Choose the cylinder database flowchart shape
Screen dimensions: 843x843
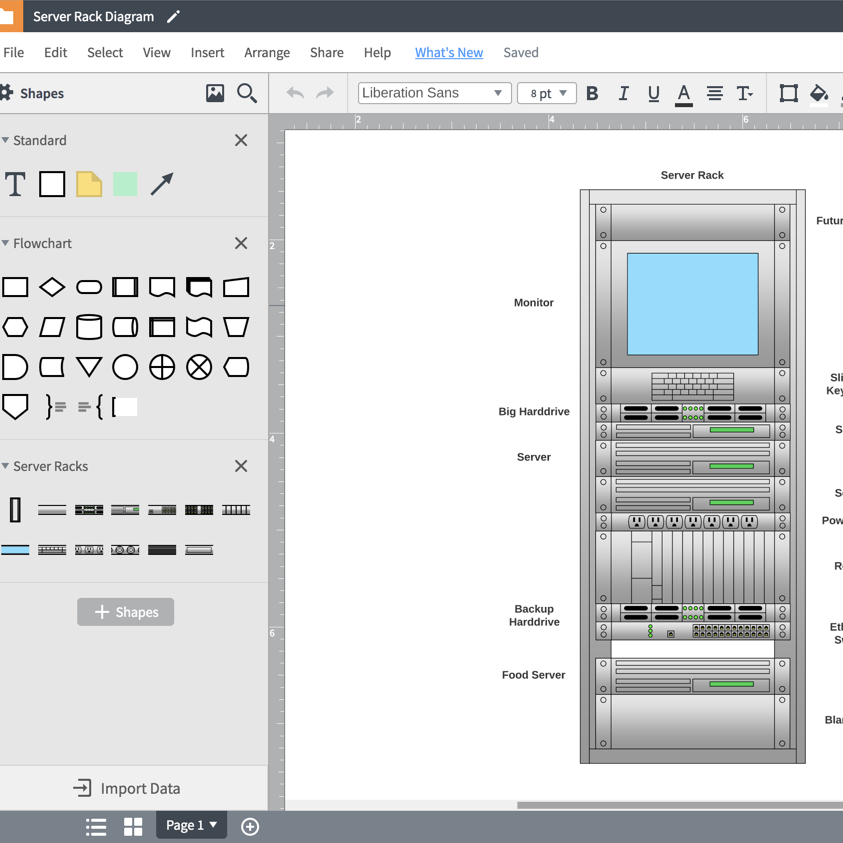89,327
